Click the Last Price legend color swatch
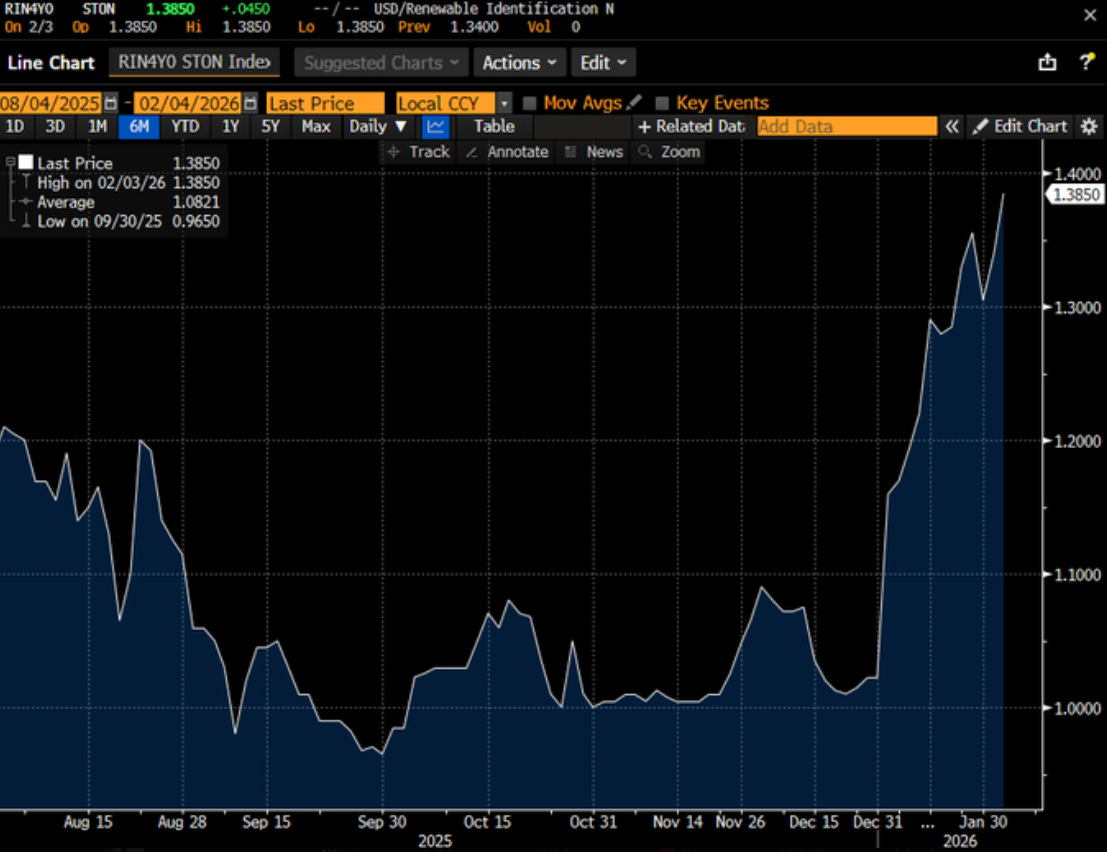The height and width of the screenshot is (852, 1107). pos(26,162)
